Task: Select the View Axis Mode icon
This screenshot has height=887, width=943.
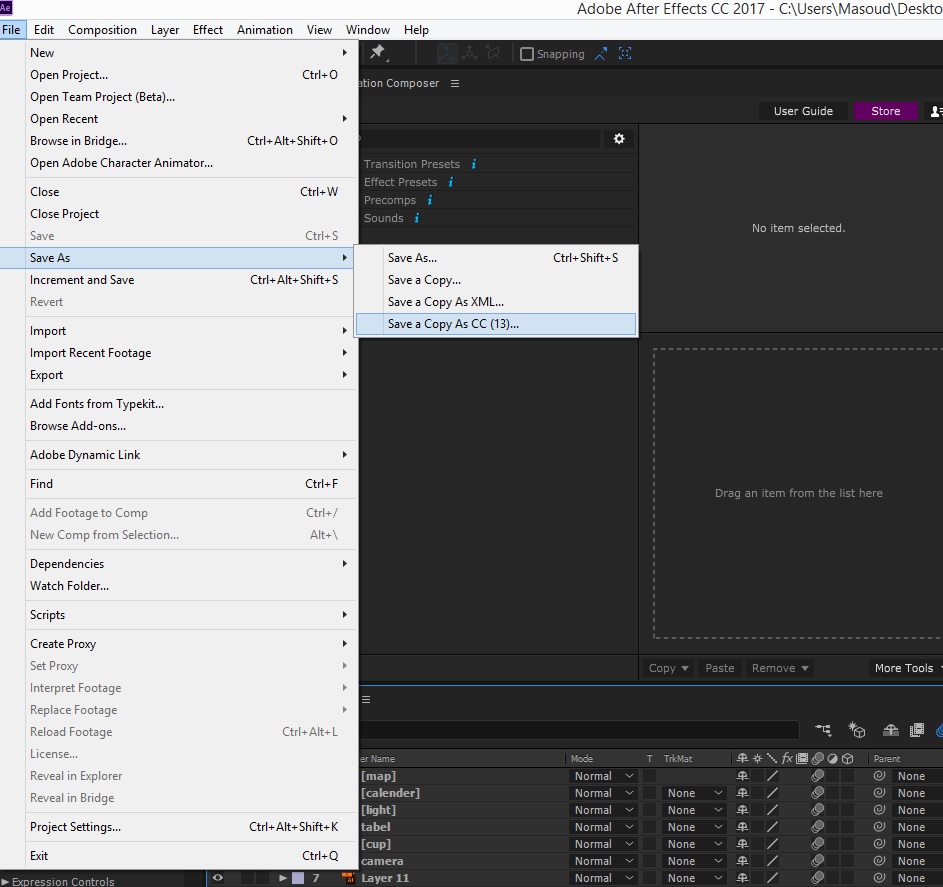Action: [x=493, y=54]
